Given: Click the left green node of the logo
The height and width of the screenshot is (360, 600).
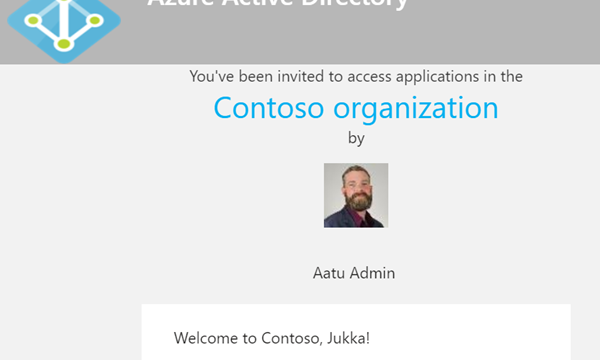Looking at the screenshot, I should [33, 20].
